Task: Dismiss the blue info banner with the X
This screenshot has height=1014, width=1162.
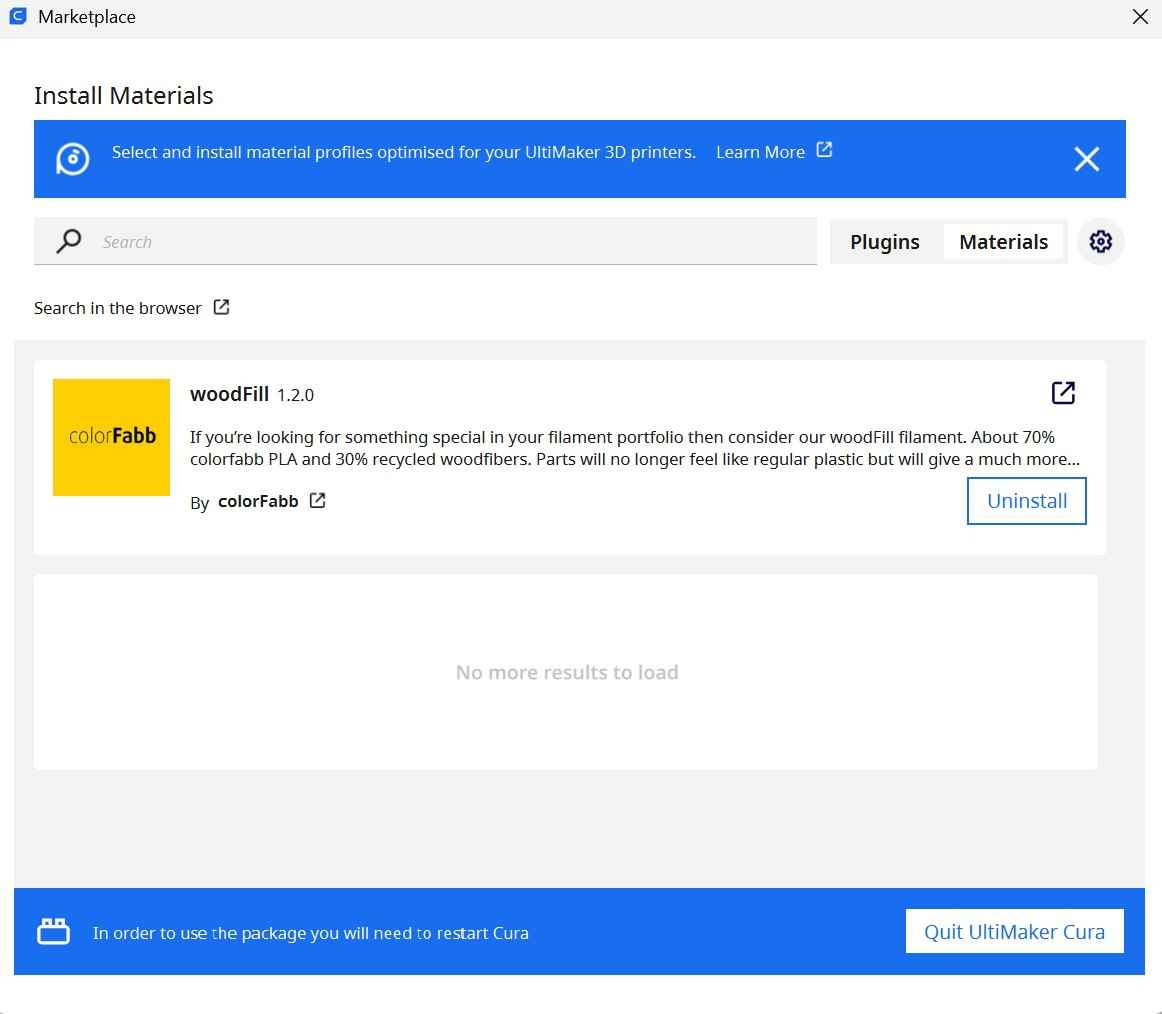Action: [x=1086, y=159]
